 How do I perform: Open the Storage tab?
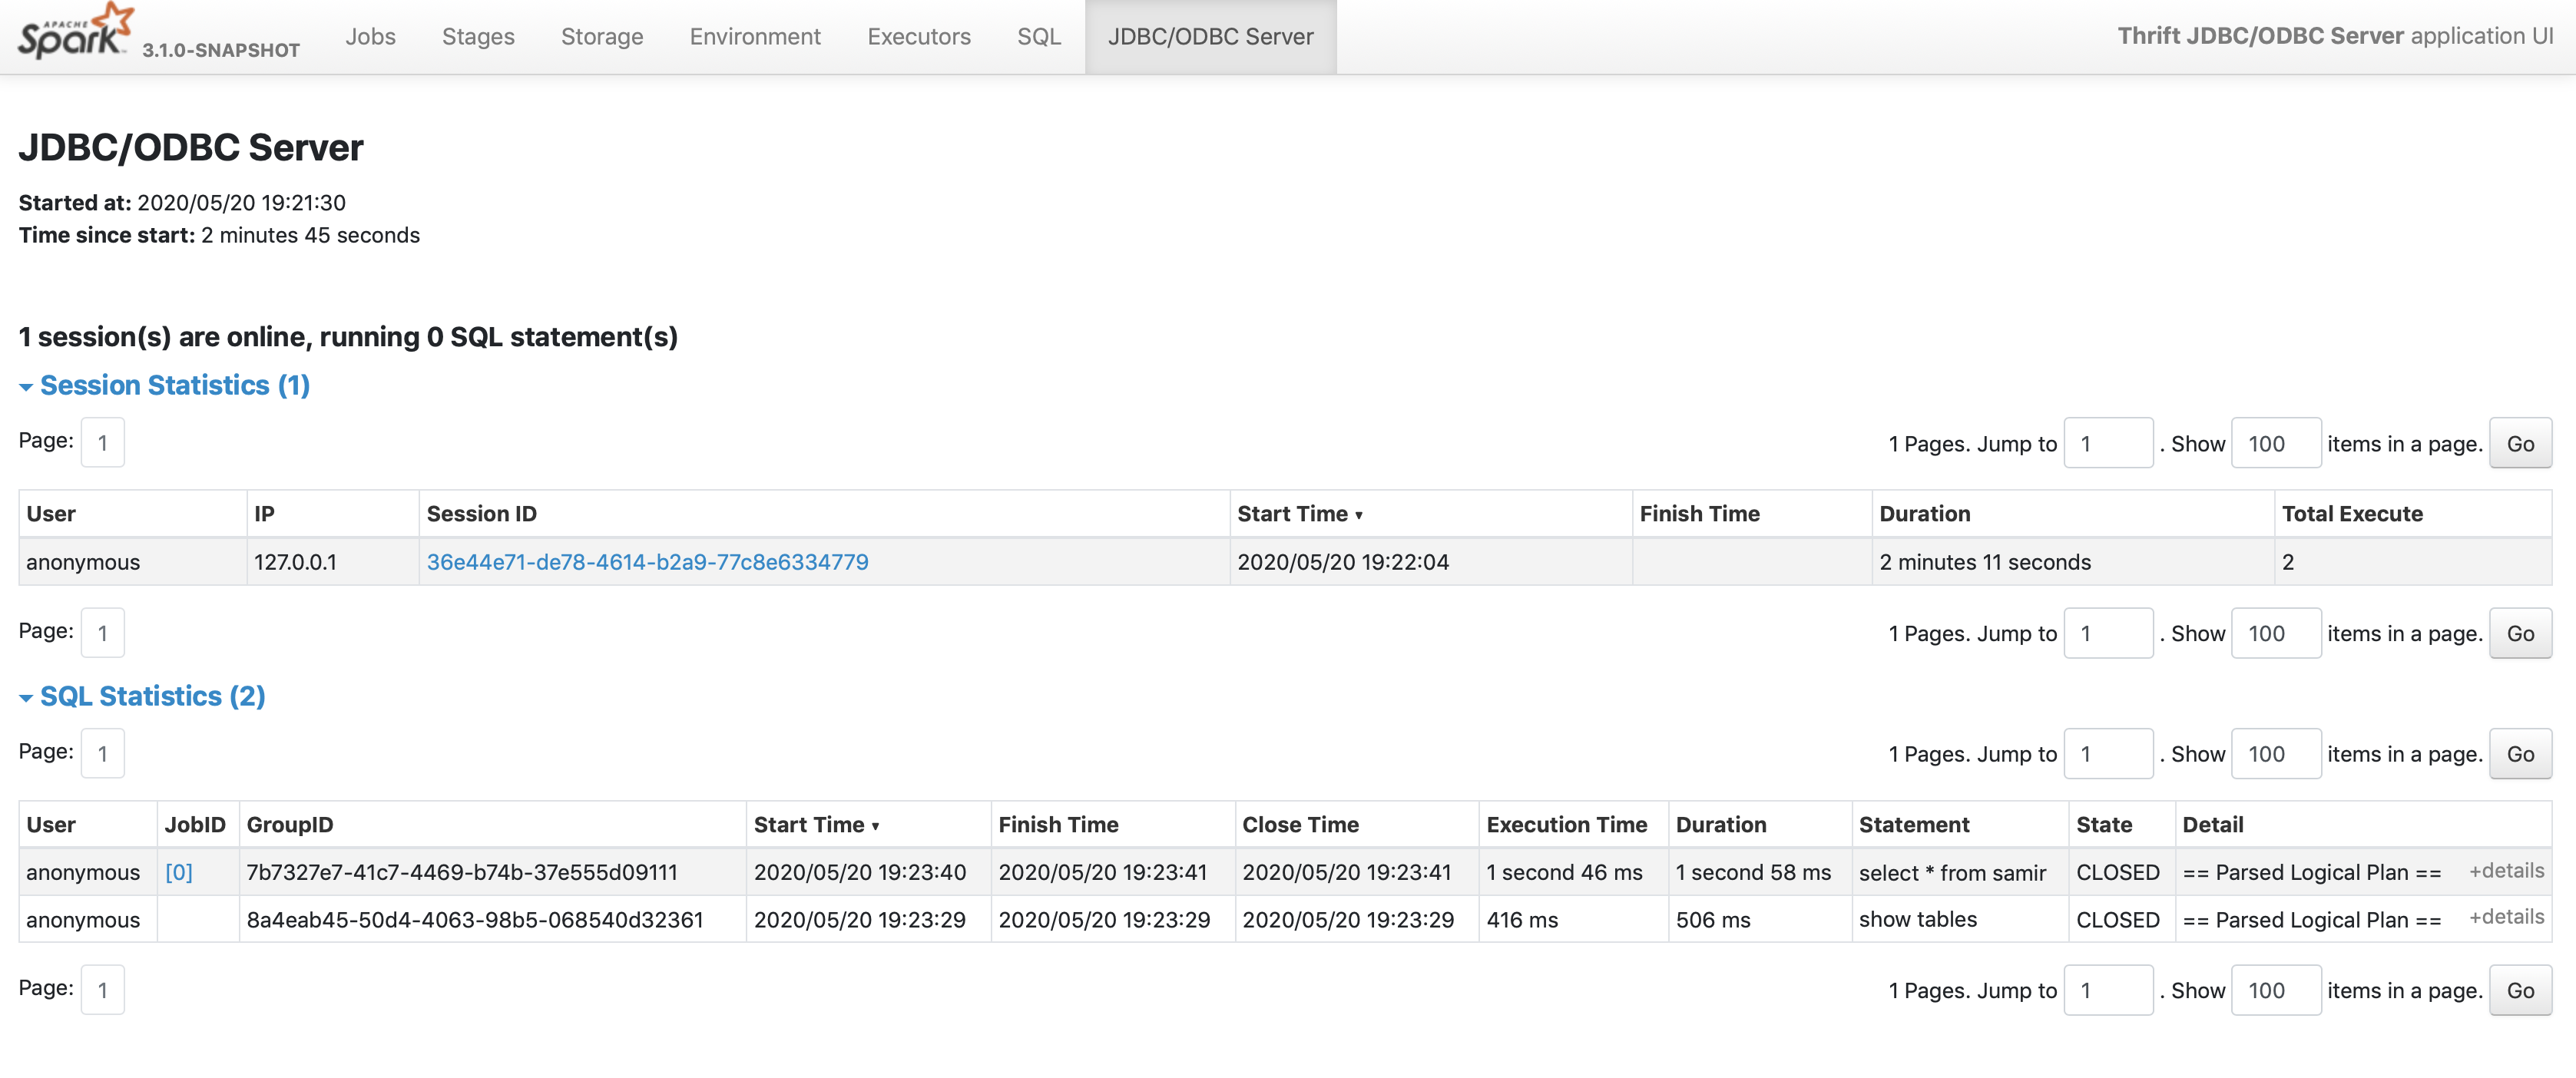pyautogui.click(x=601, y=37)
